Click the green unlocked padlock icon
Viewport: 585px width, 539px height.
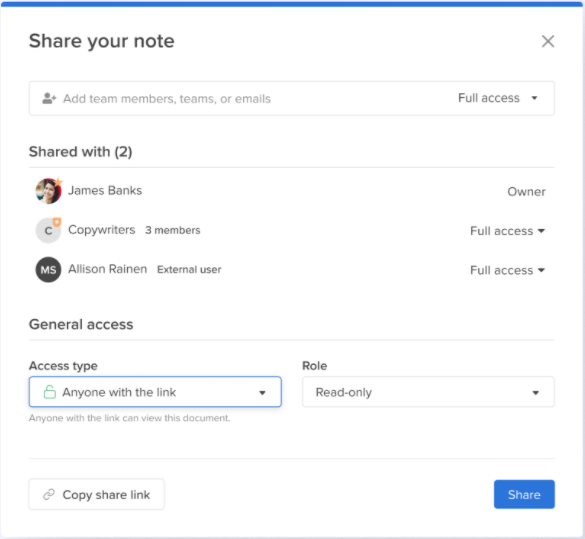[x=50, y=392]
